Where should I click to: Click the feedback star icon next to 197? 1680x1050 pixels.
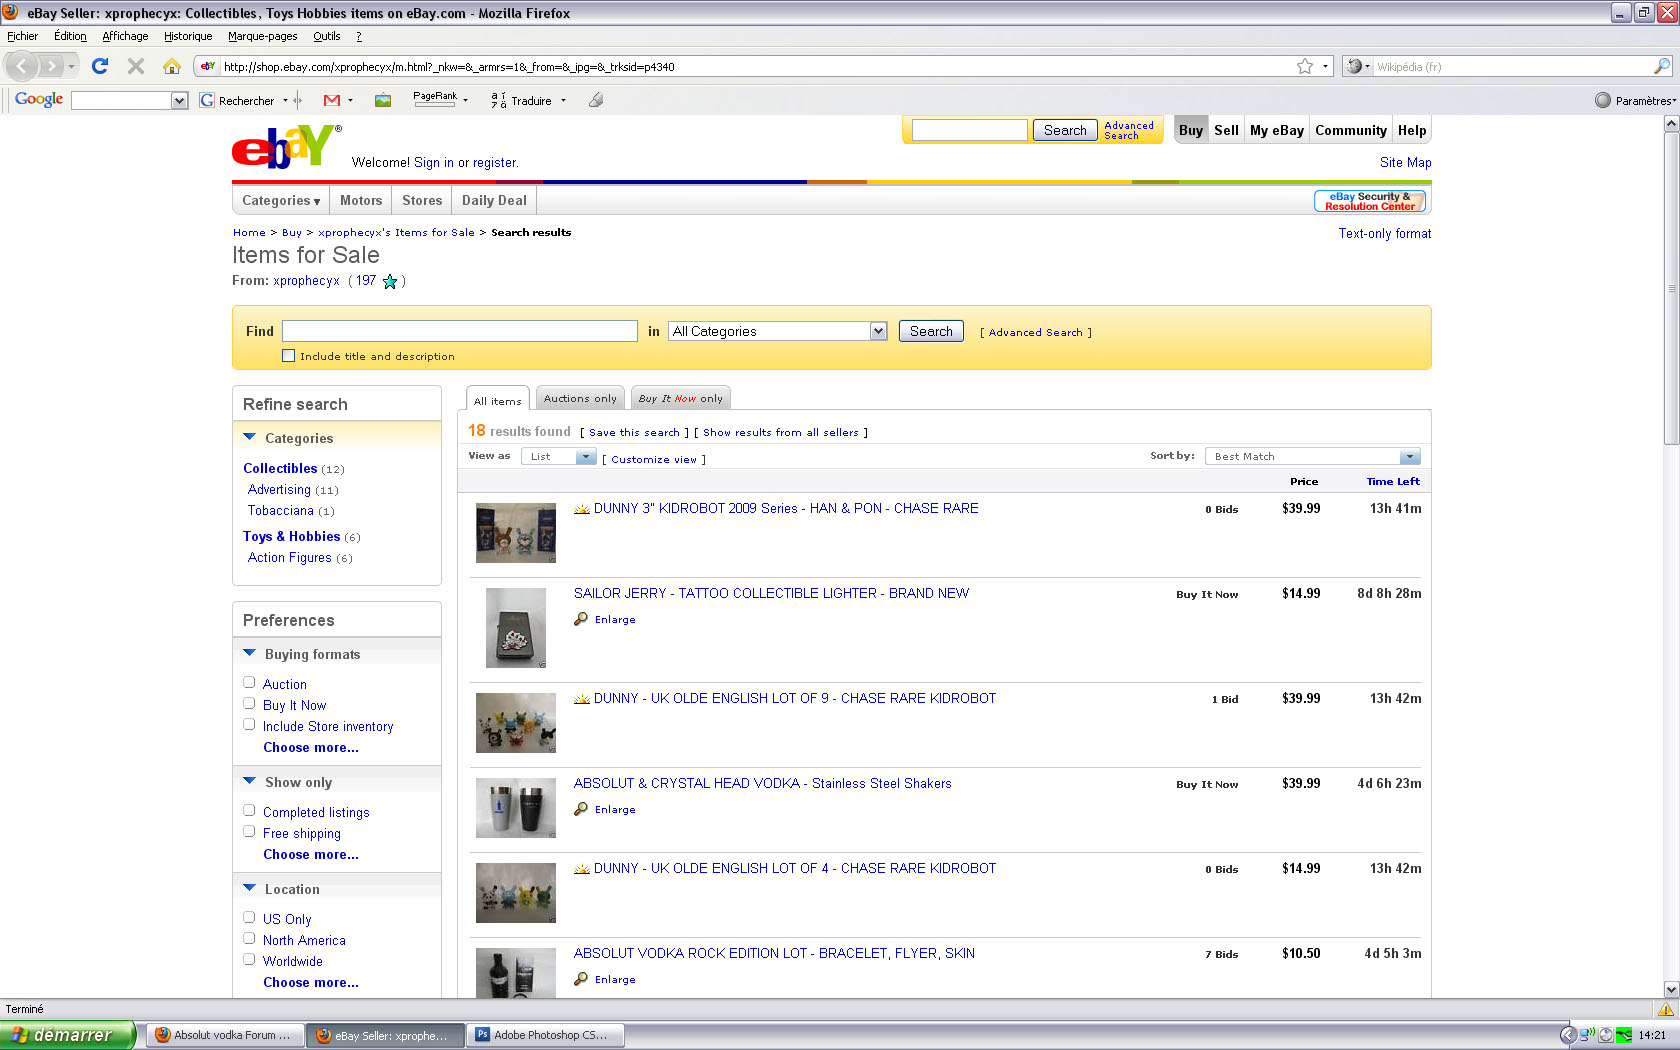(390, 282)
